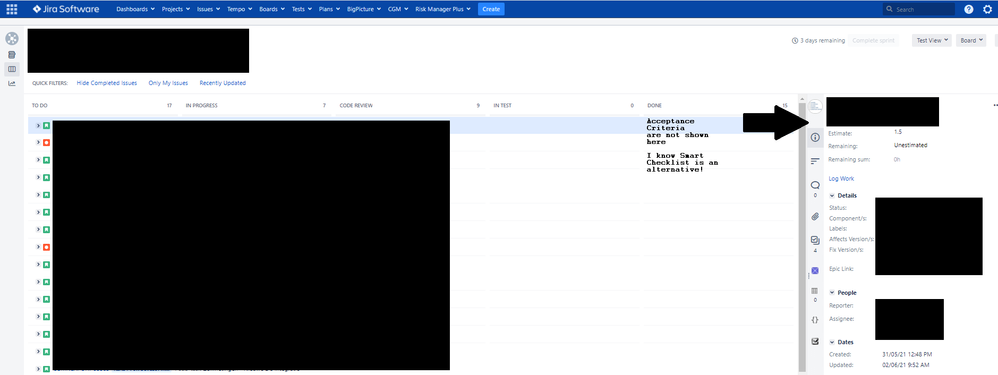
Task: Open the table icon showing 0
Action: [815, 291]
